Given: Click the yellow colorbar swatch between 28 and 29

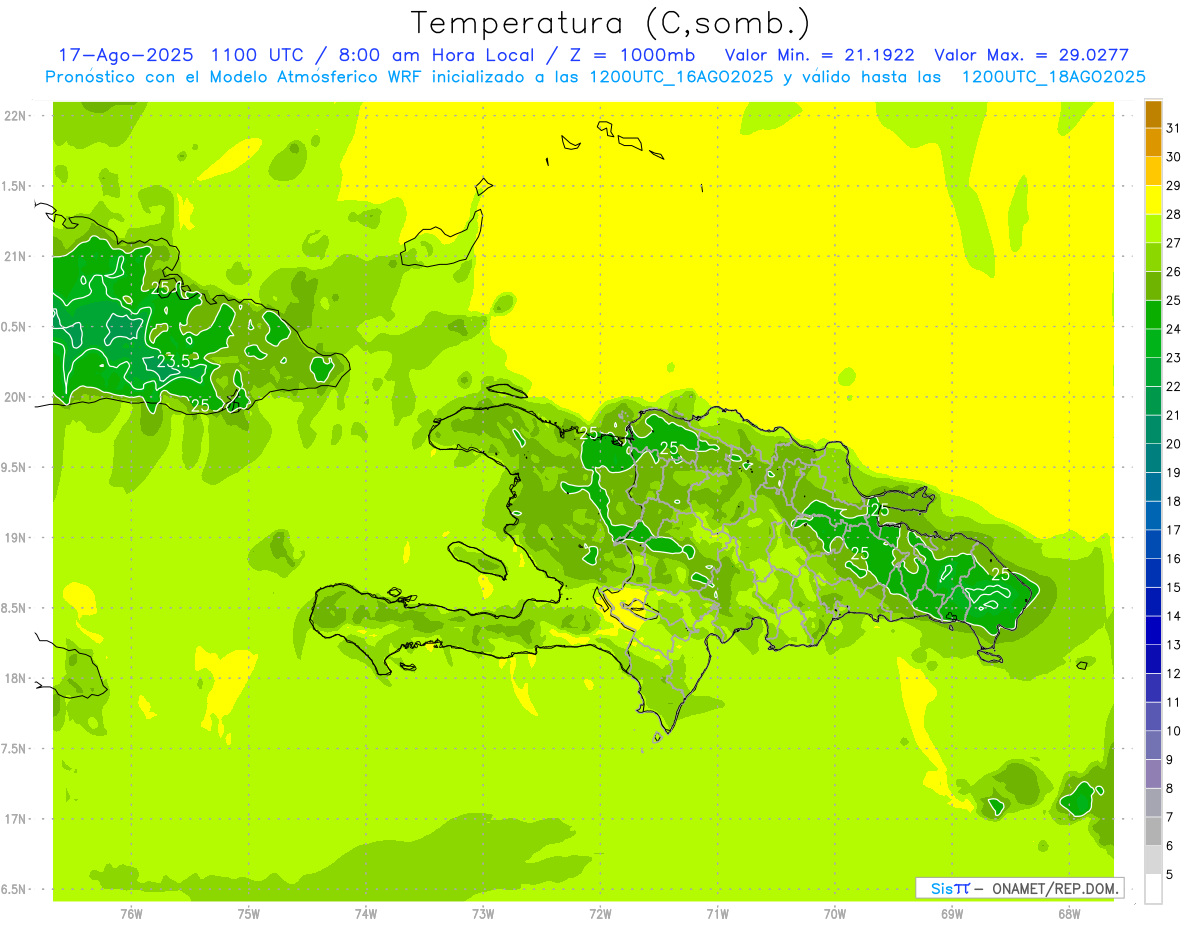Looking at the screenshot, I should (1153, 200).
